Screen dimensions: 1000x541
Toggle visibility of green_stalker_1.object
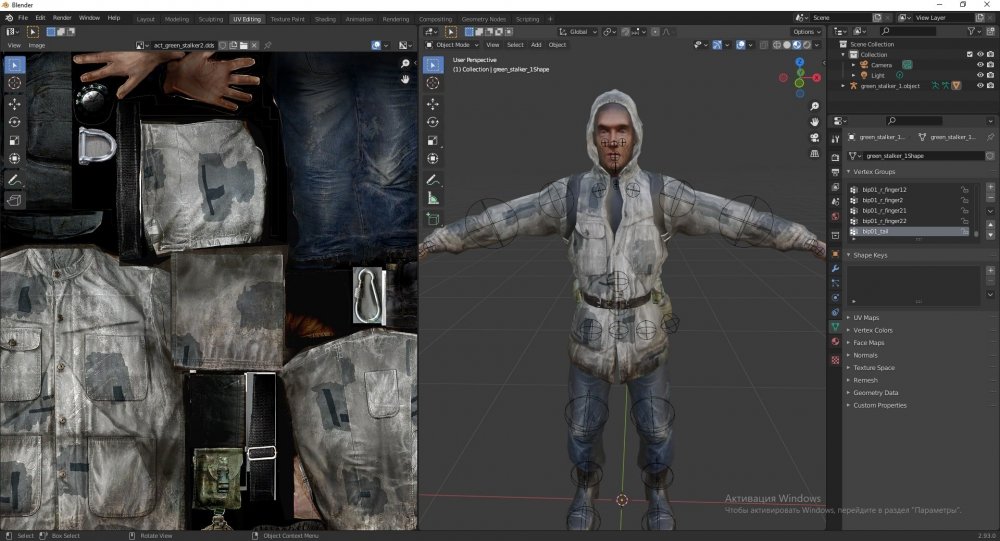tap(979, 85)
